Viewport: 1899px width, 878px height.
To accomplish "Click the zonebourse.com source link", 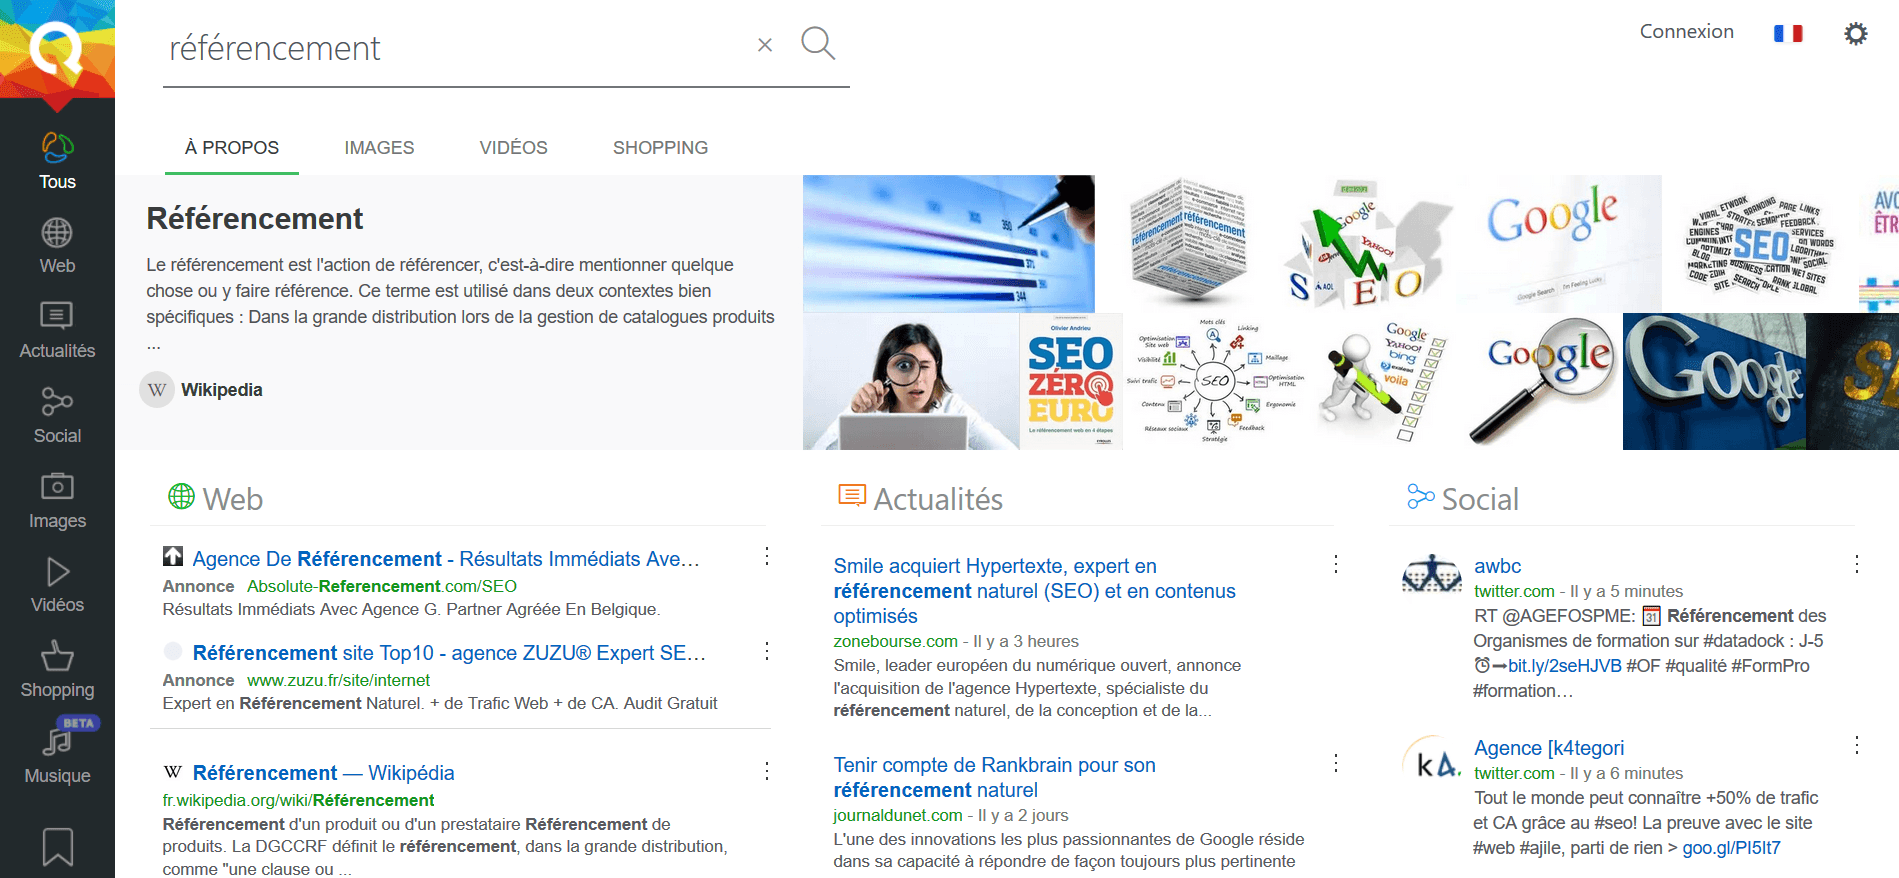I will (x=895, y=641).
